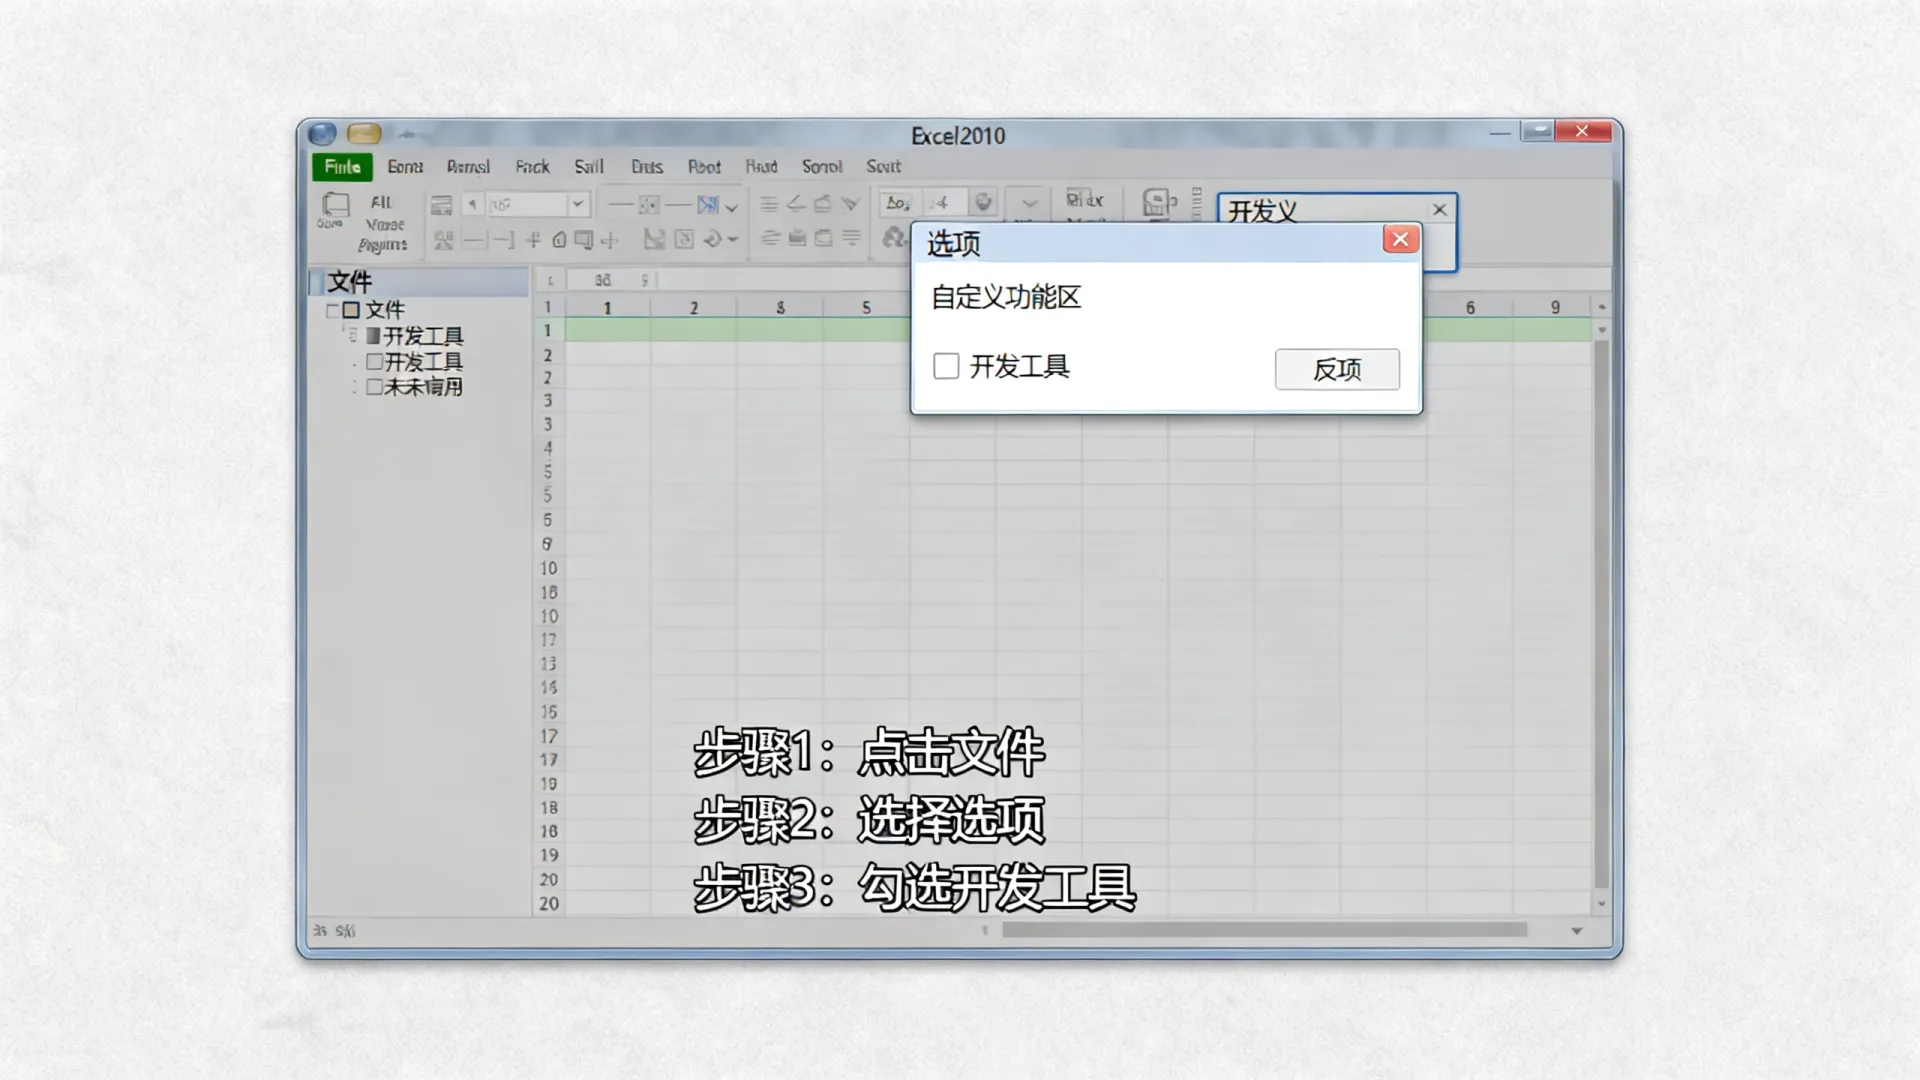The height and width of the screenshot is (1080, 1920).
Task: Collapse the 文件 tree node expander
Action: point(332,310)
